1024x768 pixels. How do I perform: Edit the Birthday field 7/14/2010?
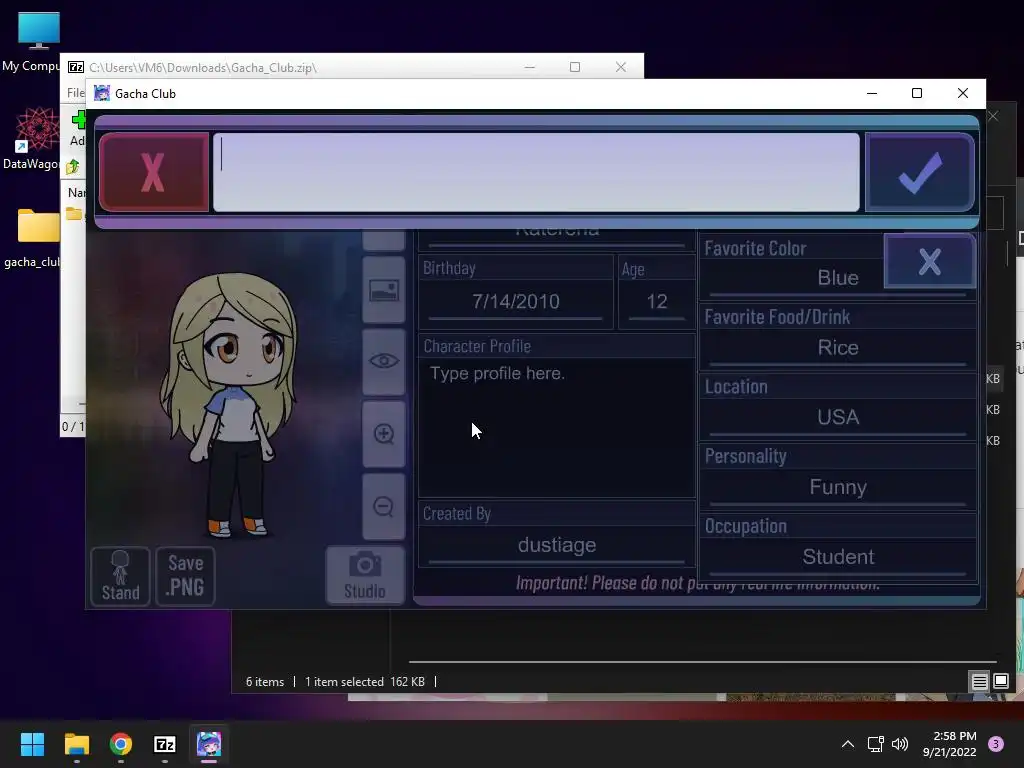pos(516,302)
